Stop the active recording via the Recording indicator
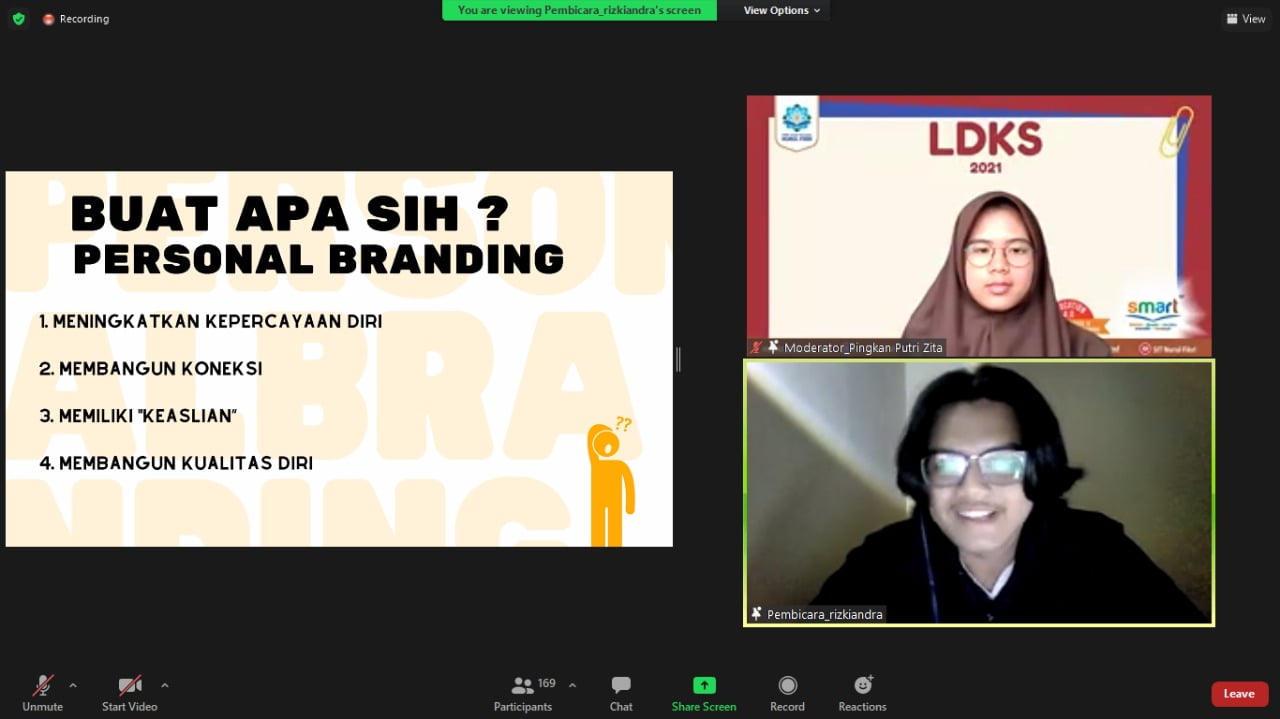The width and height of the screenshot is (1280, 719). pos(75,18)
